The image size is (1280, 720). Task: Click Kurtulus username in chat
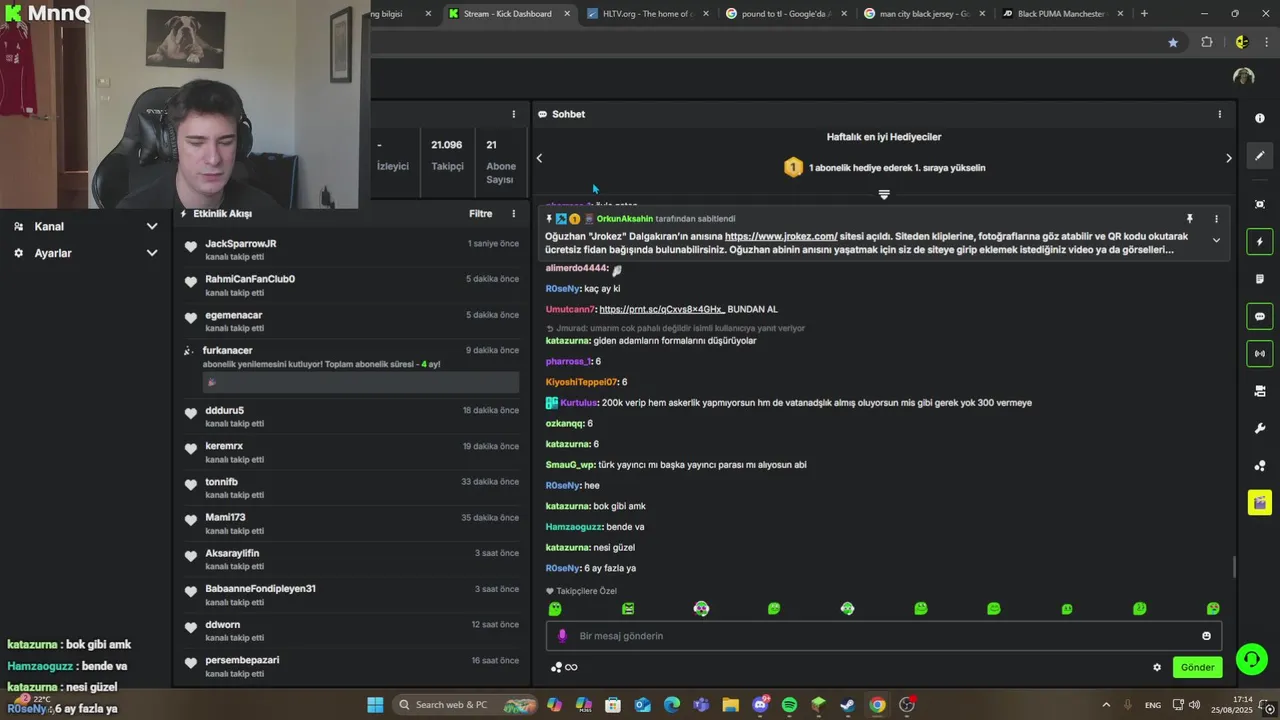[x=578, y=403]
